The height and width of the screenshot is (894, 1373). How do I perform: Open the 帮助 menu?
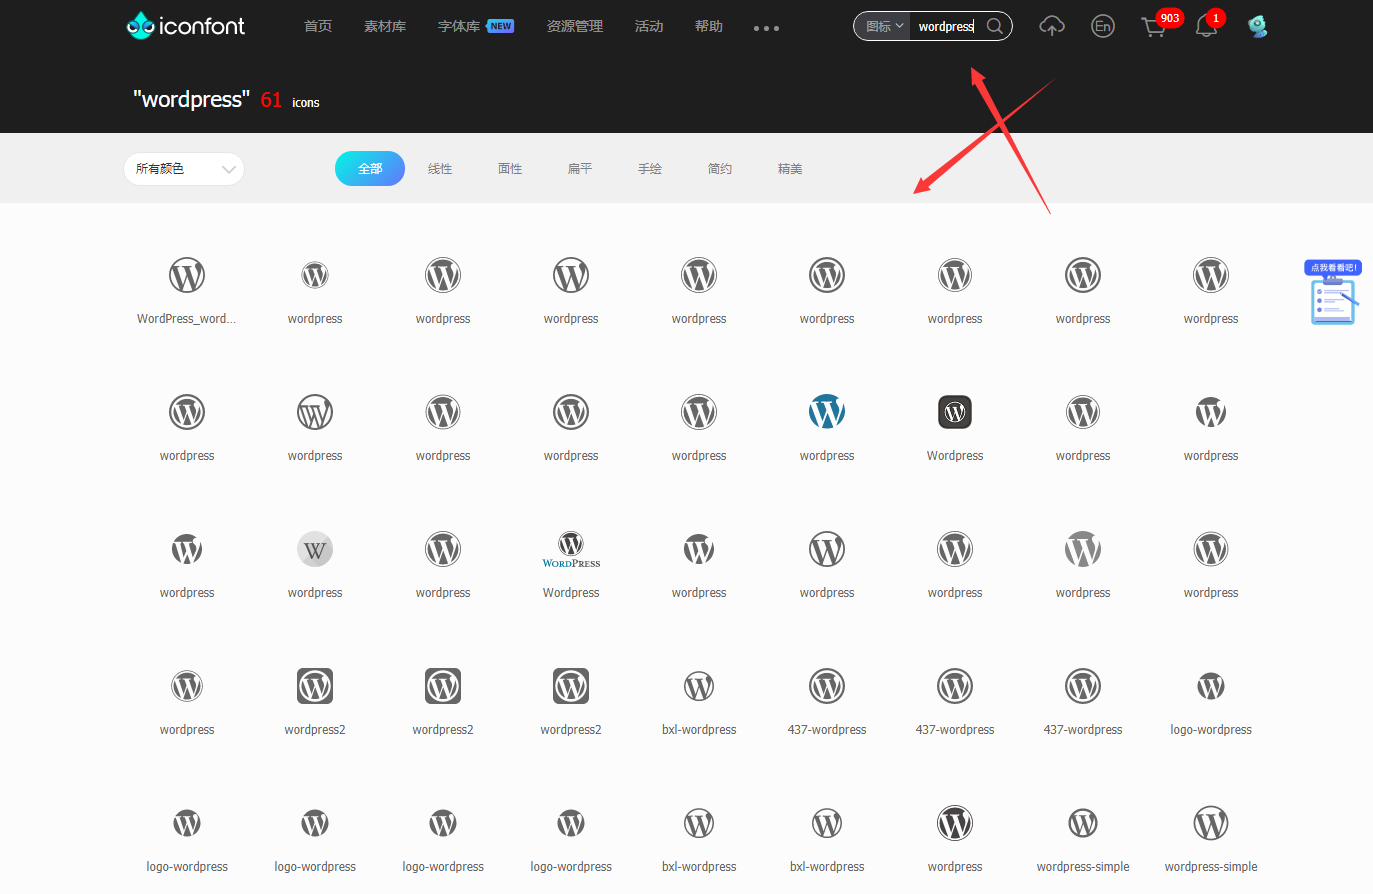point(709,26)
